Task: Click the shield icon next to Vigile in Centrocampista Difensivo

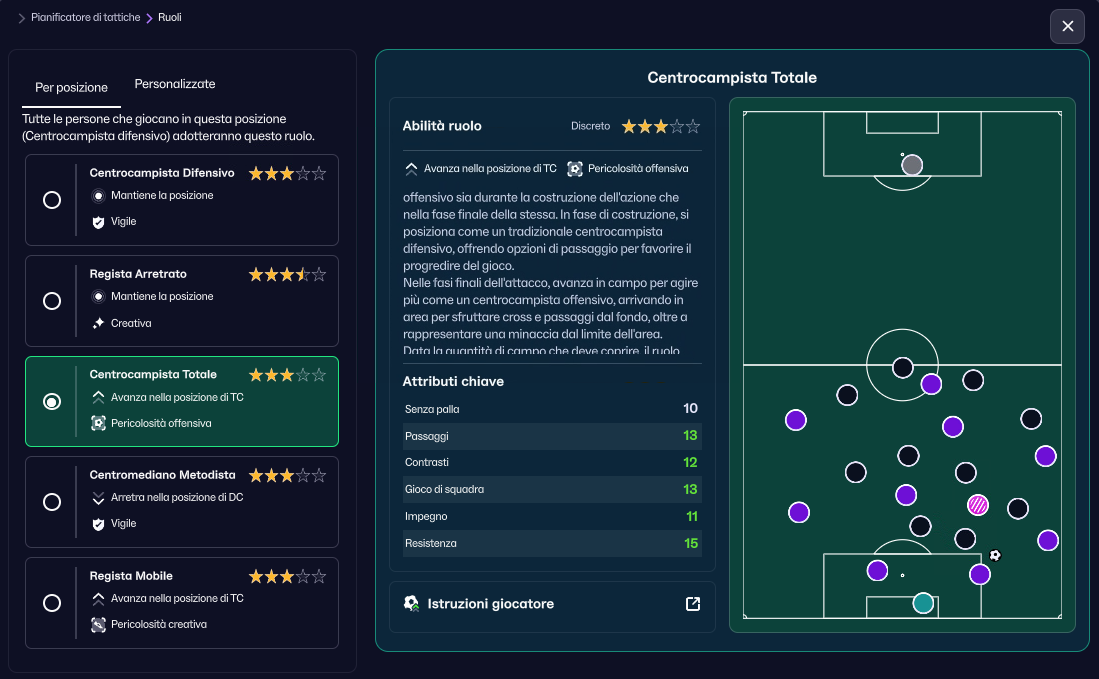Action: tap(98, 222)
